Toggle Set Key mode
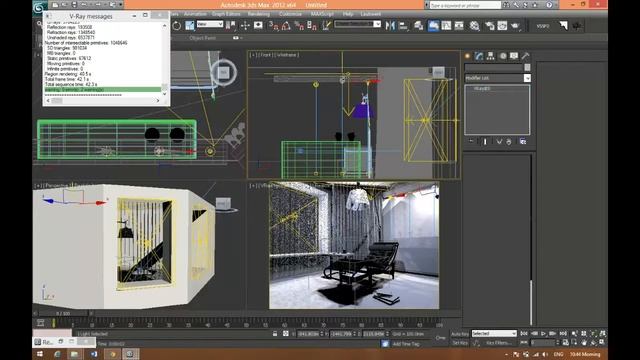 460,343
